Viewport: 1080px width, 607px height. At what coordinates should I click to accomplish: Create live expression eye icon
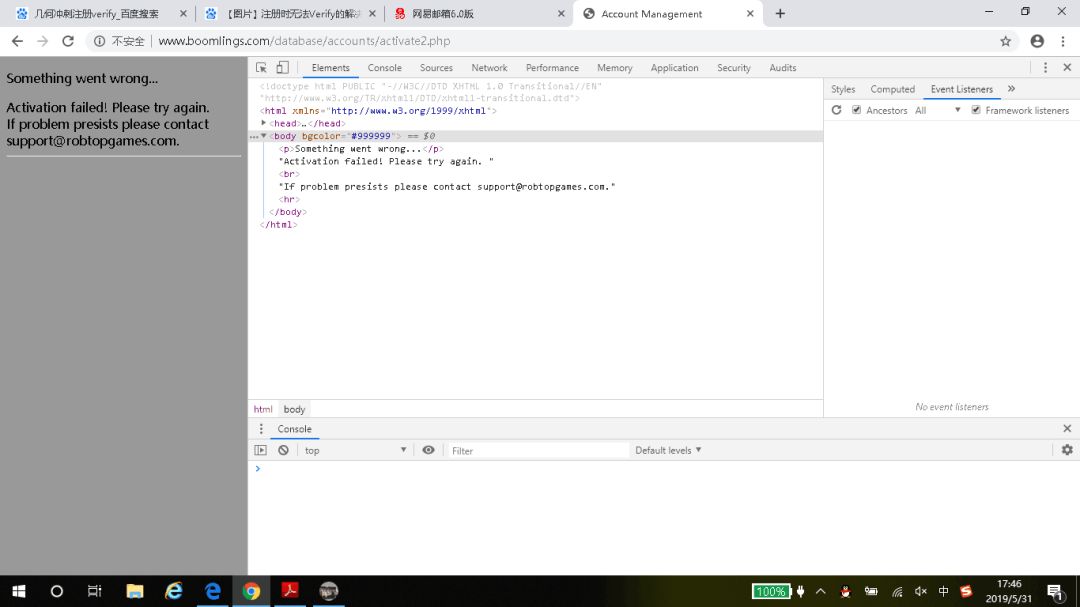pyautogui.click(x=428, y=450)
